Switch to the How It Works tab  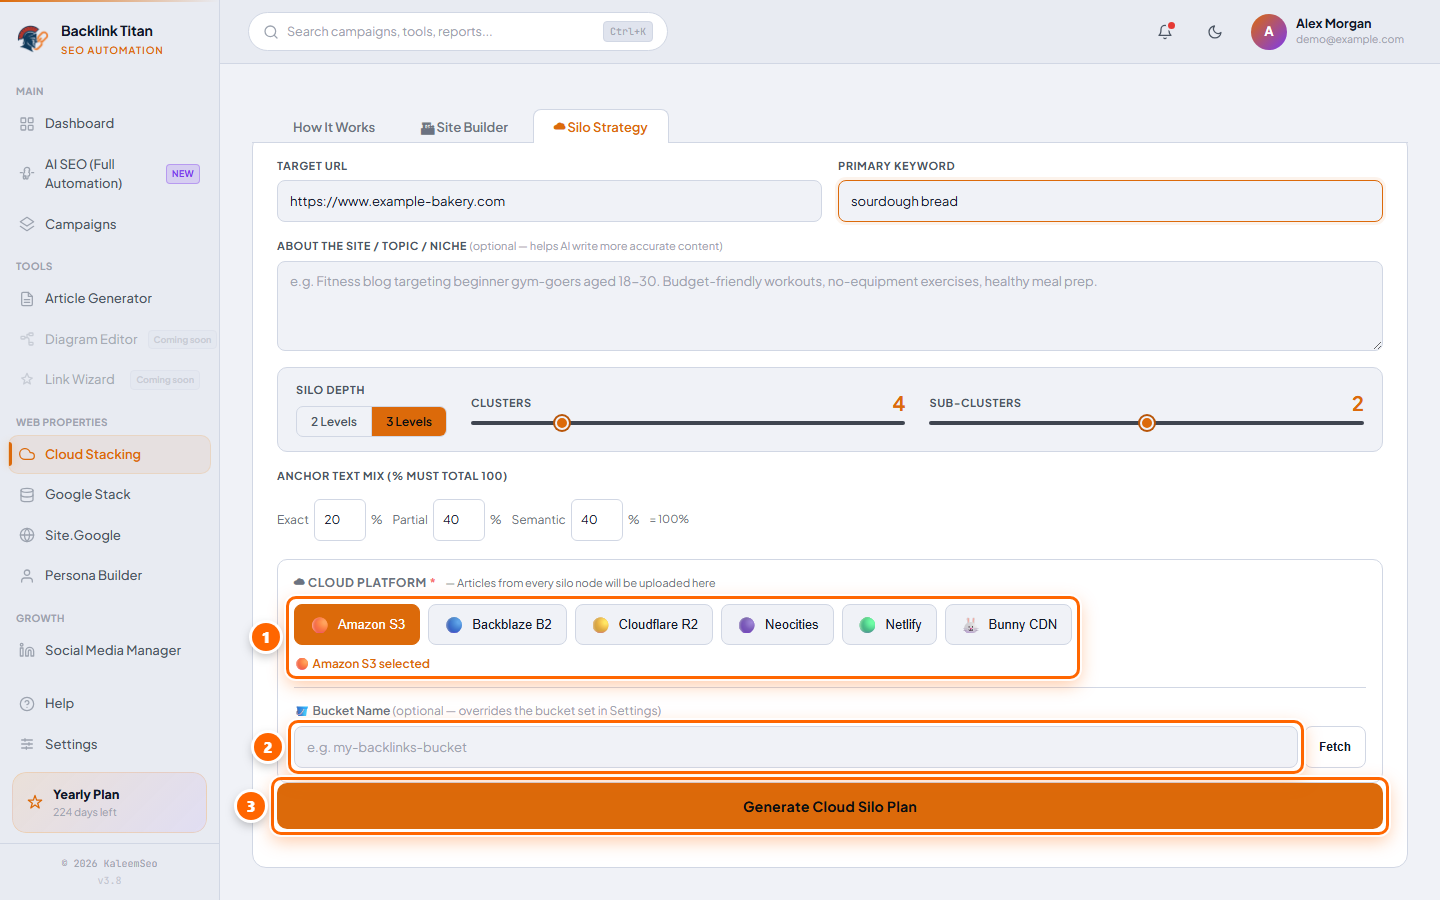334,128
